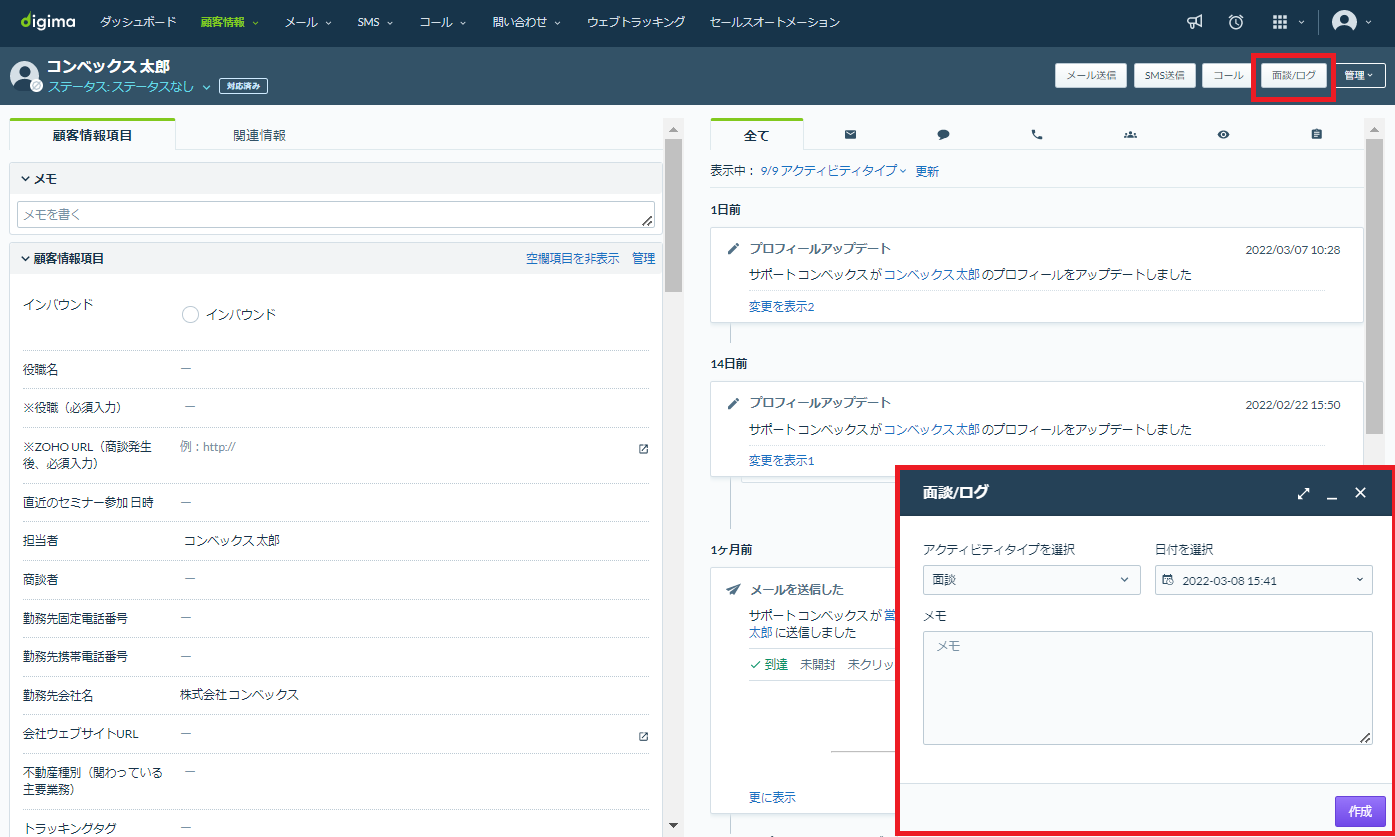
Task: Open the ステータス:ステータスなし dropdown
Action: click(x=129, y=87)
